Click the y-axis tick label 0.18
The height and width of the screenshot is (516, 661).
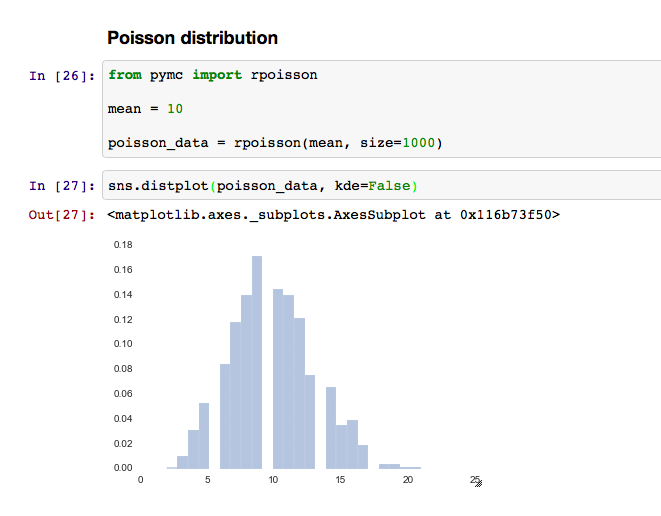tap(123, 245)
